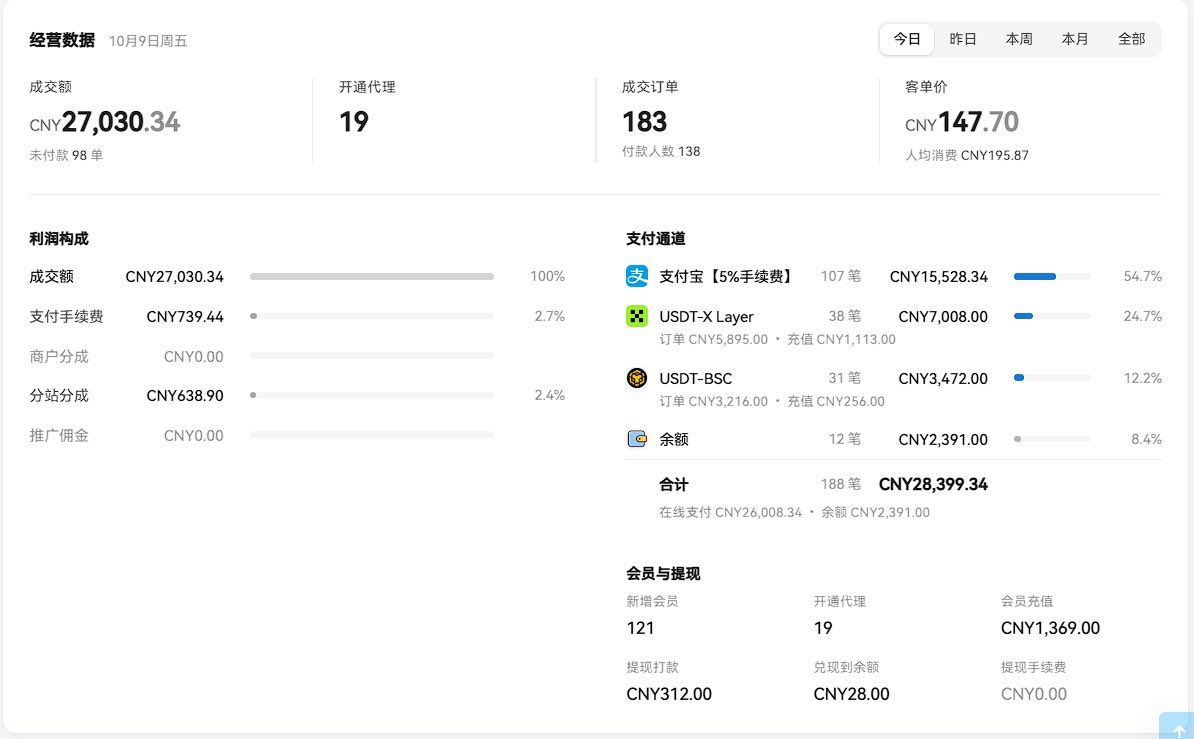Click the 付款人数 138 text
Screen dimensions: 1194x739
click(x=661, y=152)
